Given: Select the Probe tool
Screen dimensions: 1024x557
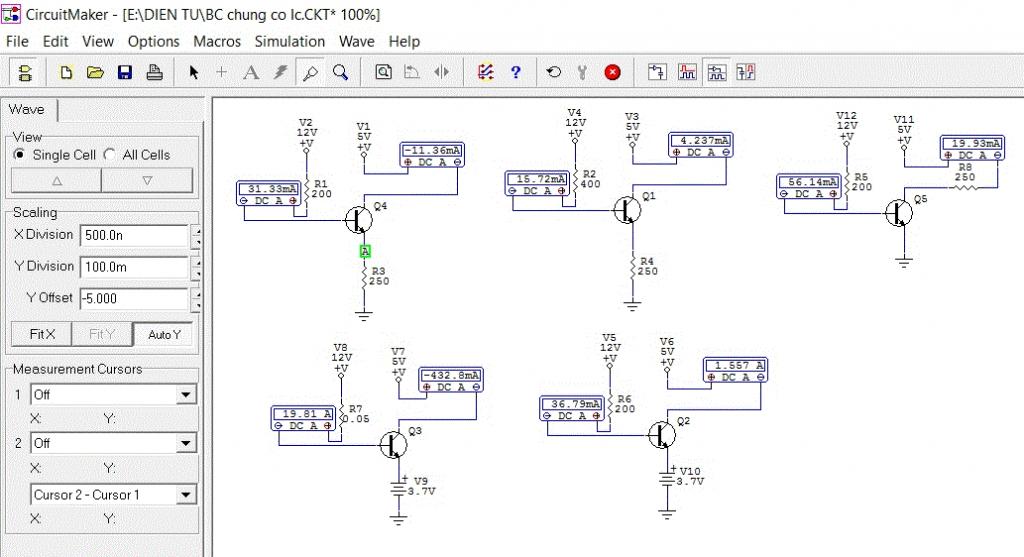Looking at the screenshot, I should point(310,72).
